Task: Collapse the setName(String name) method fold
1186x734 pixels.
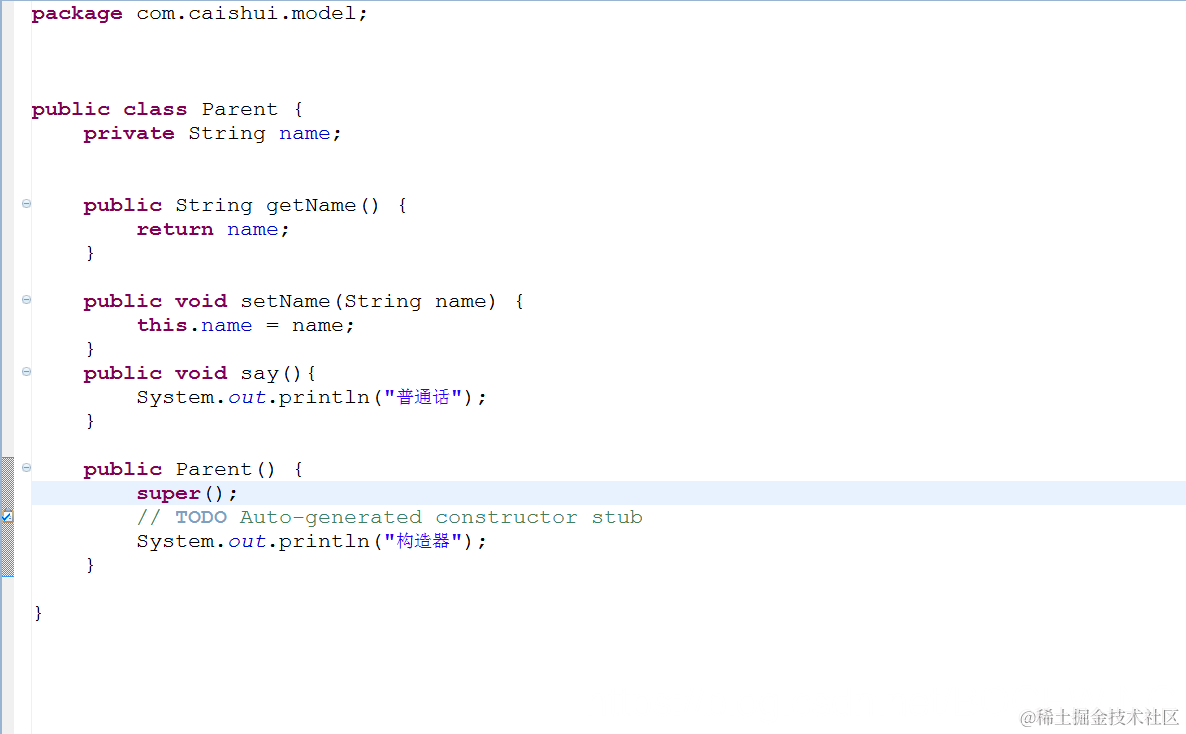Action: coord(26,300)
